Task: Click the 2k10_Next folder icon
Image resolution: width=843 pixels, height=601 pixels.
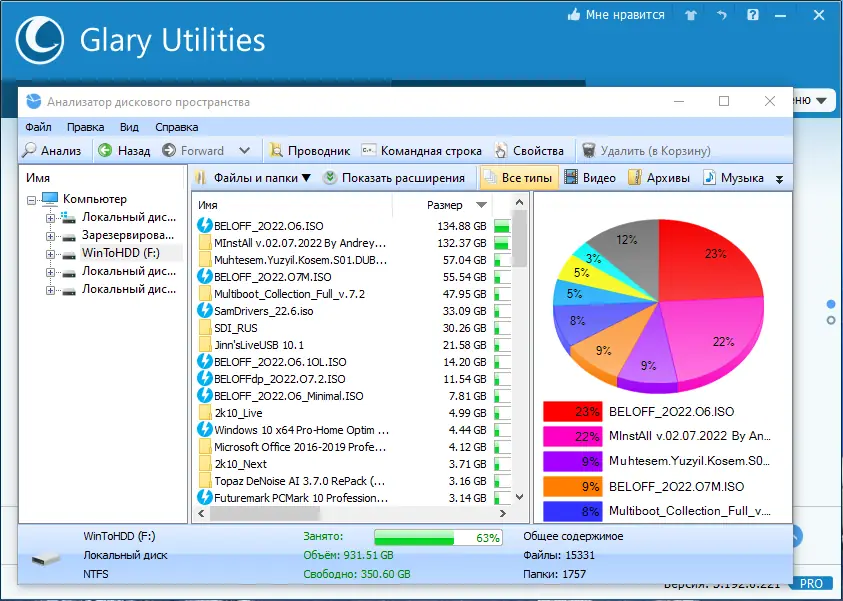Action: coord(205,463)
